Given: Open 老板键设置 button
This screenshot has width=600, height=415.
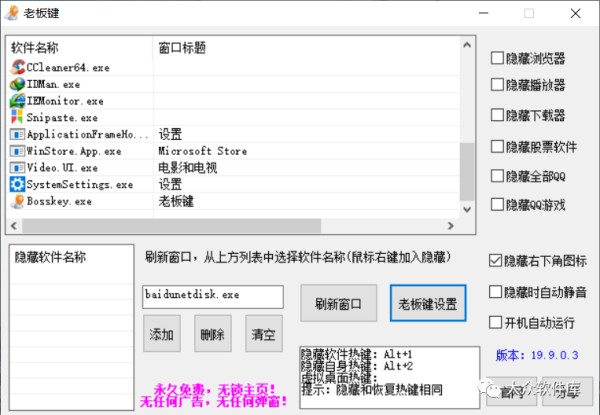Looking at the screenshot, I should [428, 303].
